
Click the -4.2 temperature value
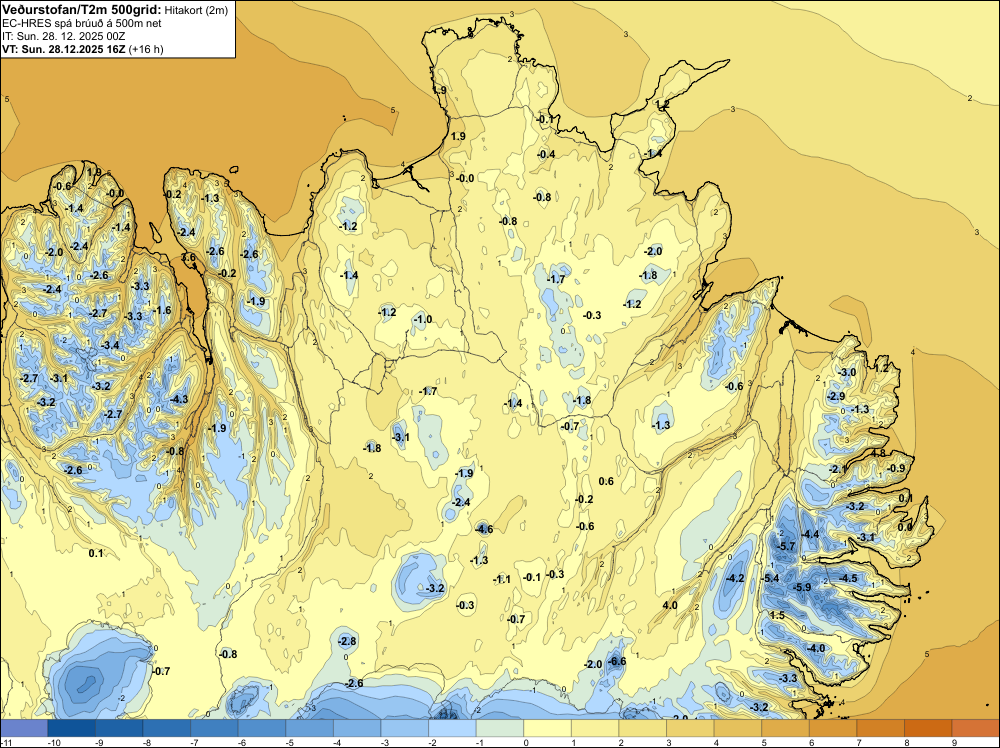735,578
